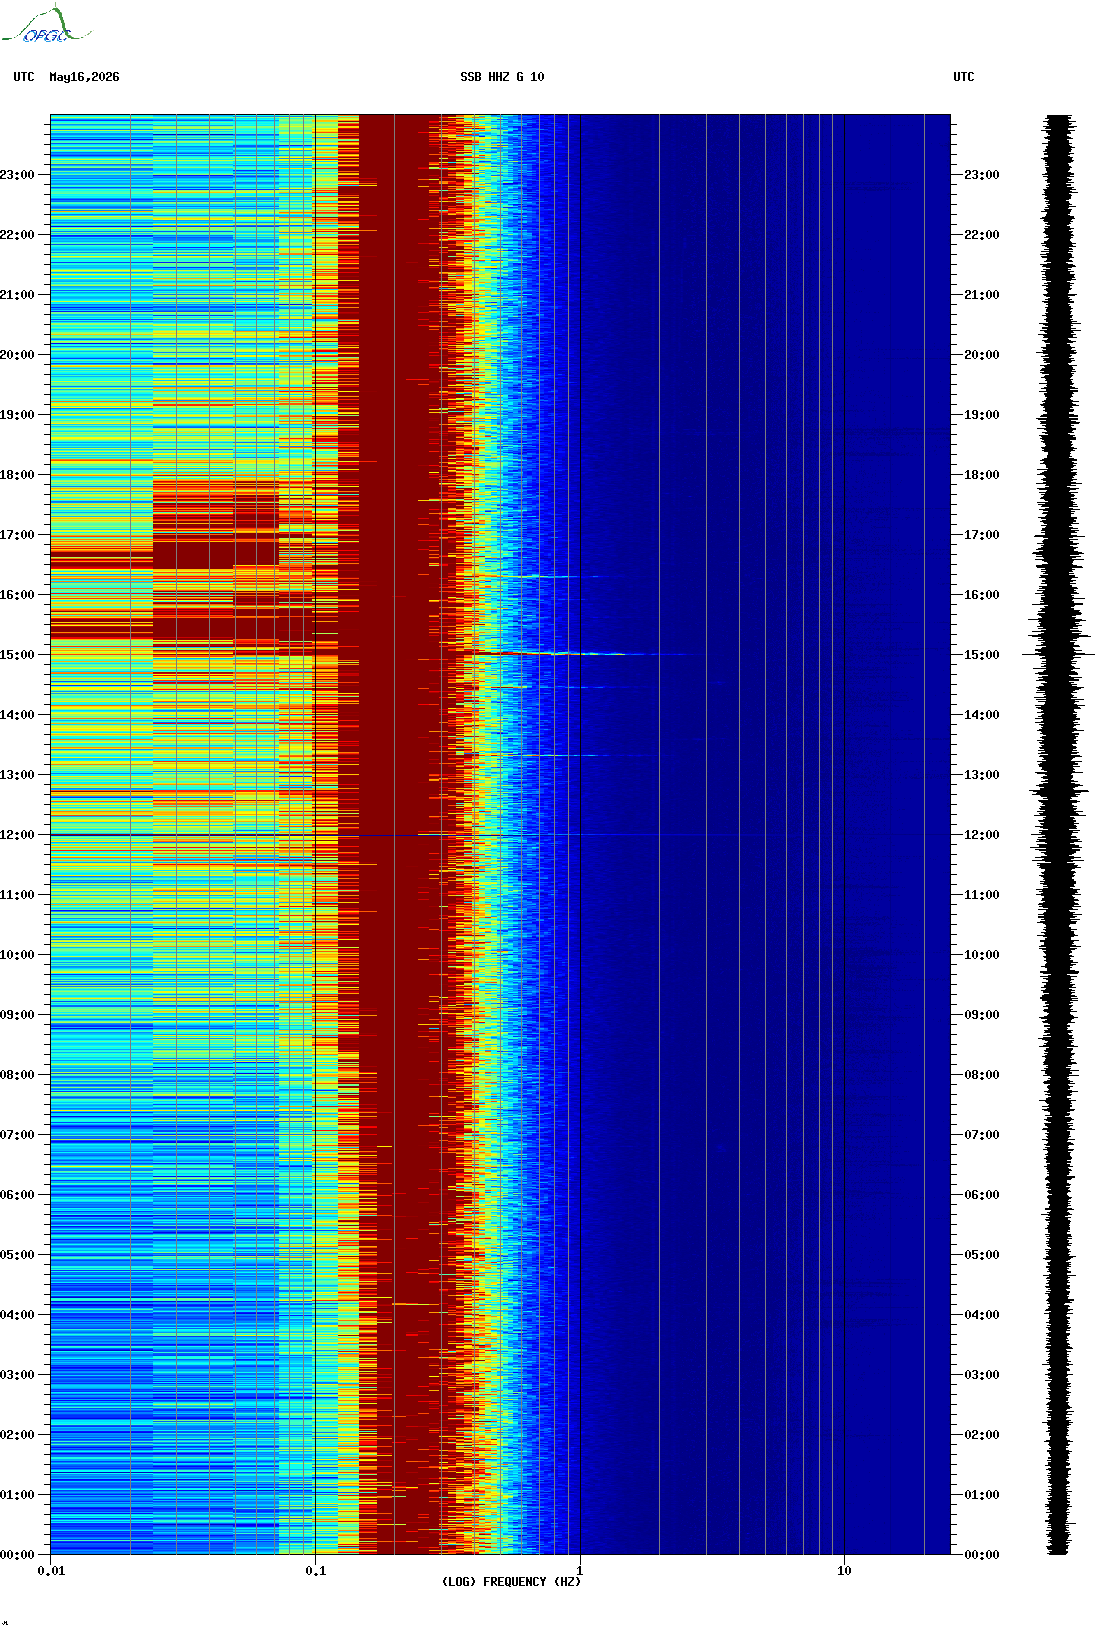Click the 00:00 label on right axis

pos(981,1555)
